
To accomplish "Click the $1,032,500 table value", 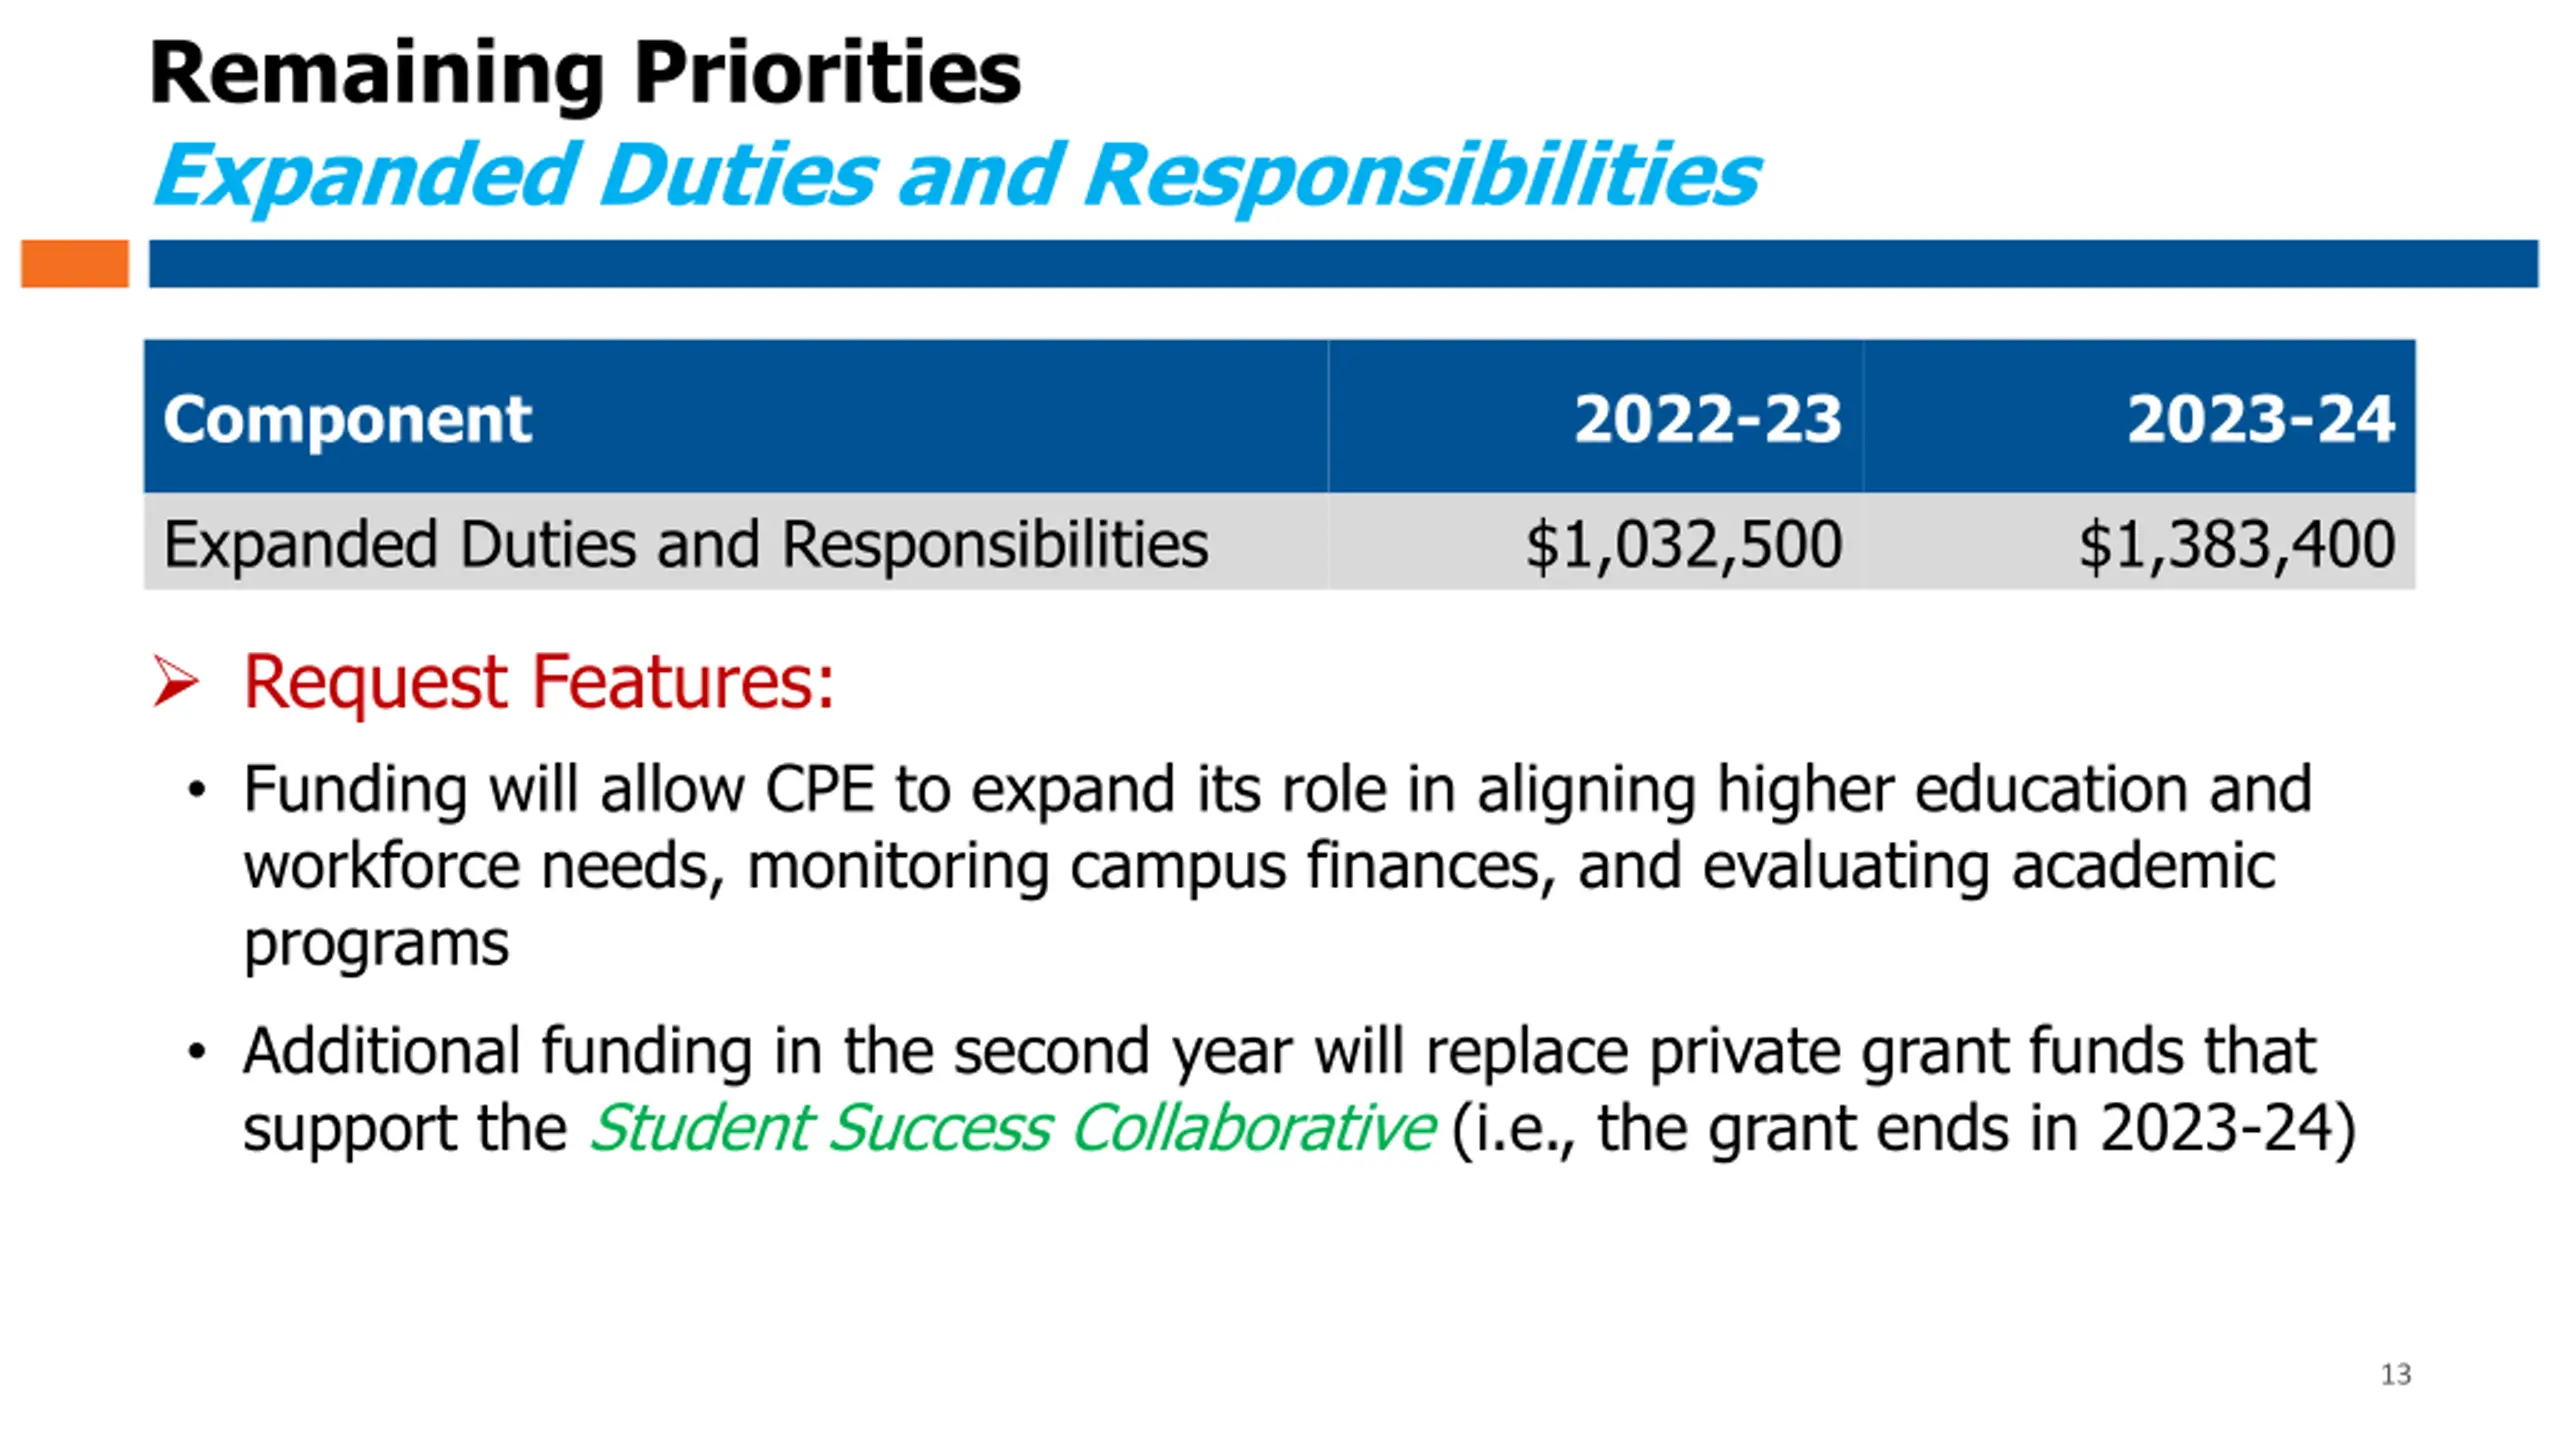I will click(x=1683, y=544).
